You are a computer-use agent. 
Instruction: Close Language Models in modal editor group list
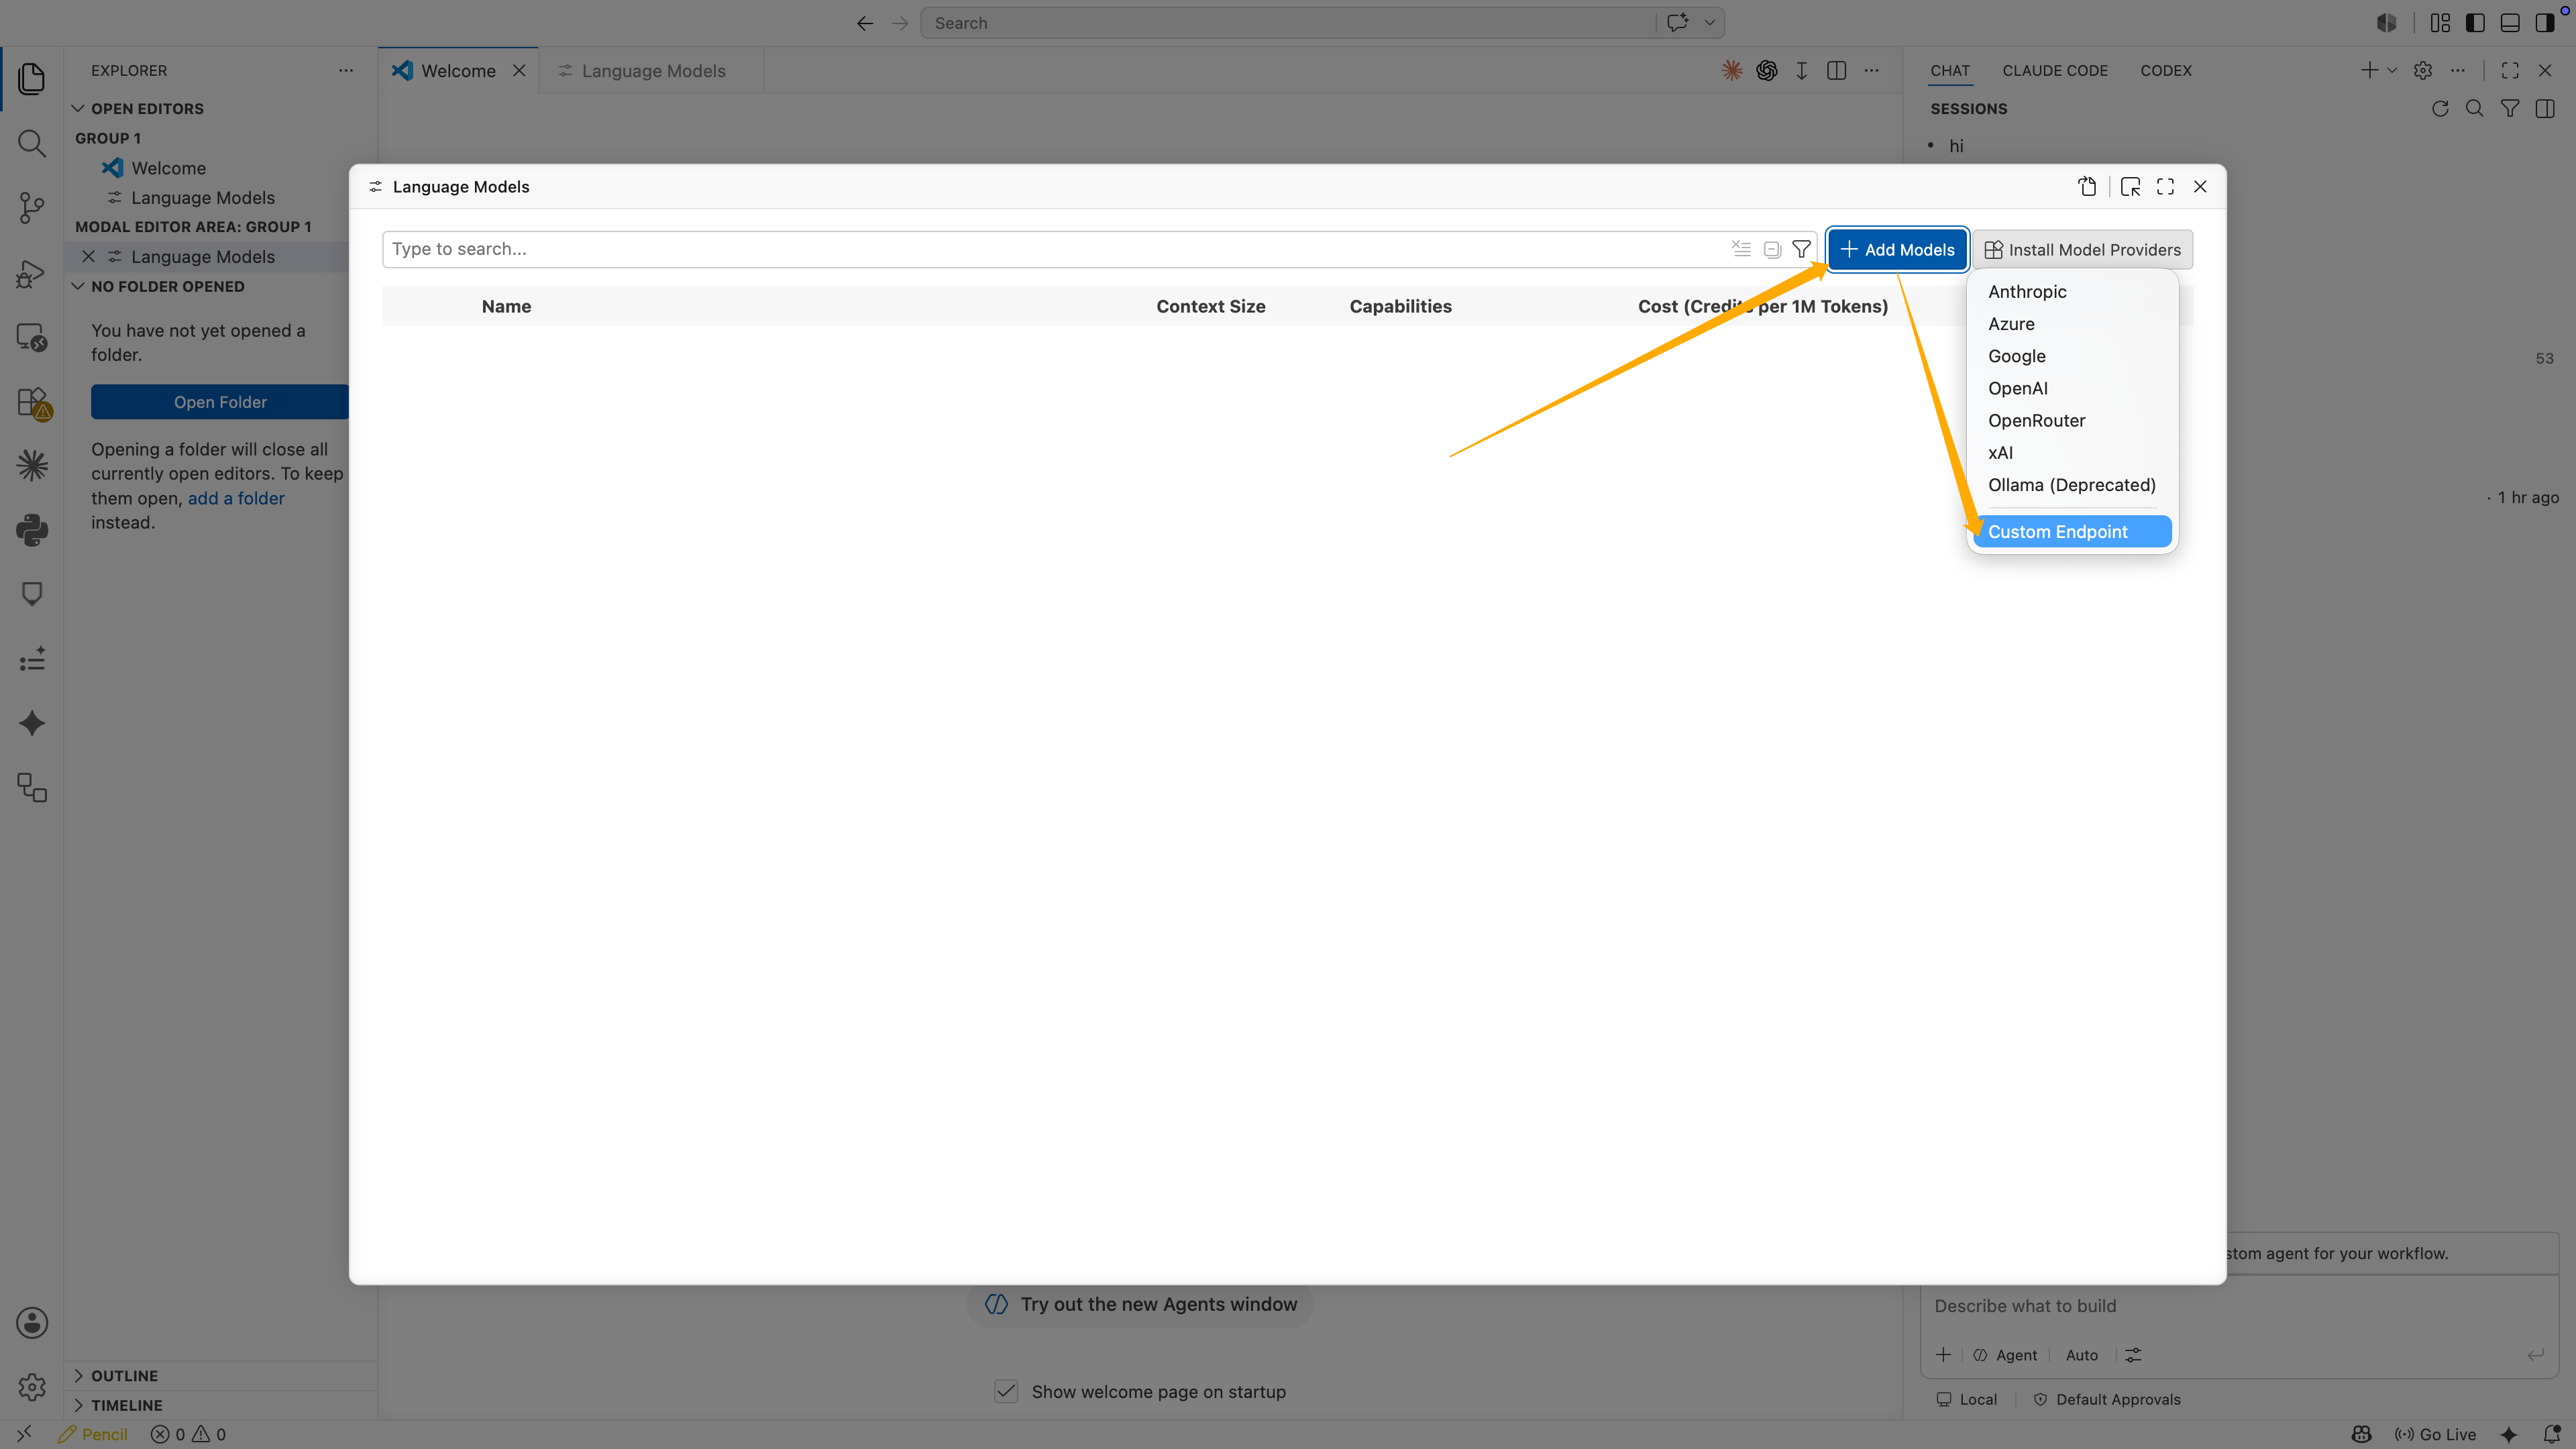(88, 256)
